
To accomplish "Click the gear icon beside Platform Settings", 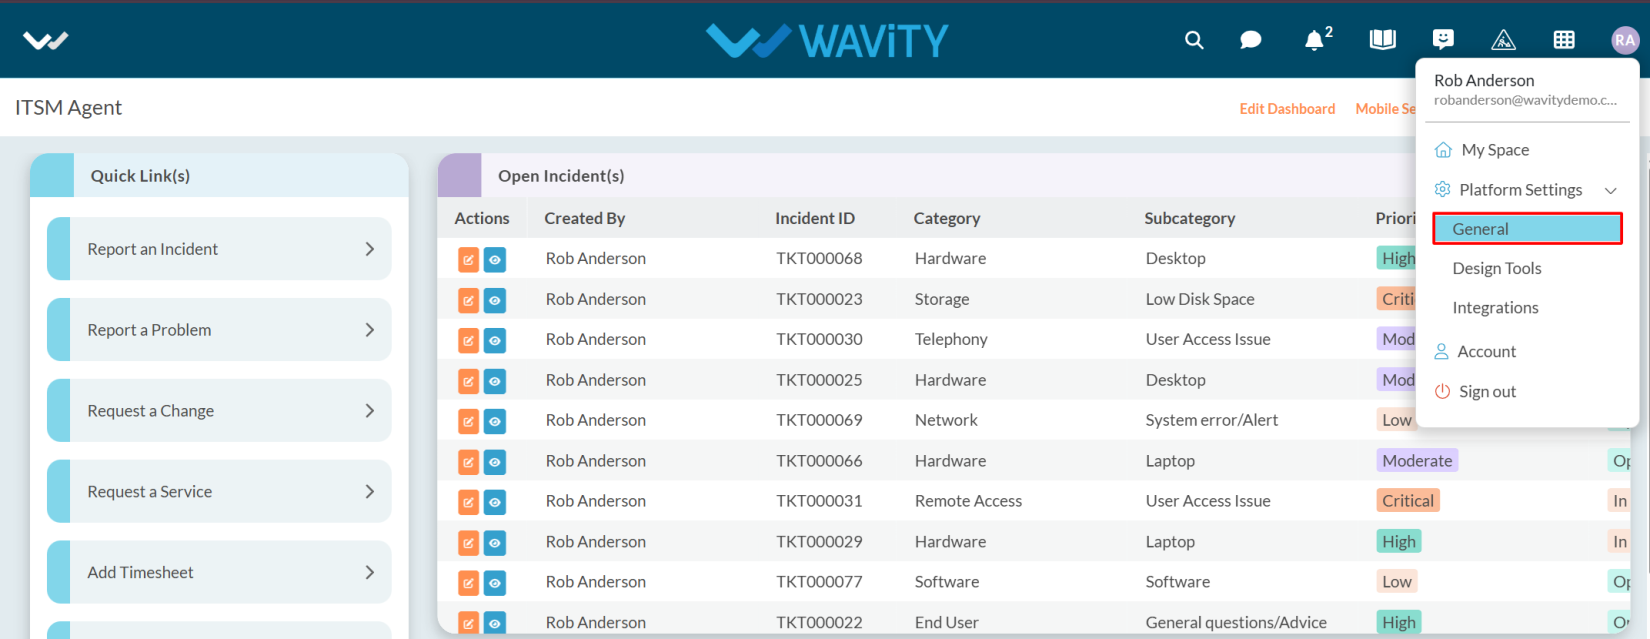I will click(x=1442, y=189).
